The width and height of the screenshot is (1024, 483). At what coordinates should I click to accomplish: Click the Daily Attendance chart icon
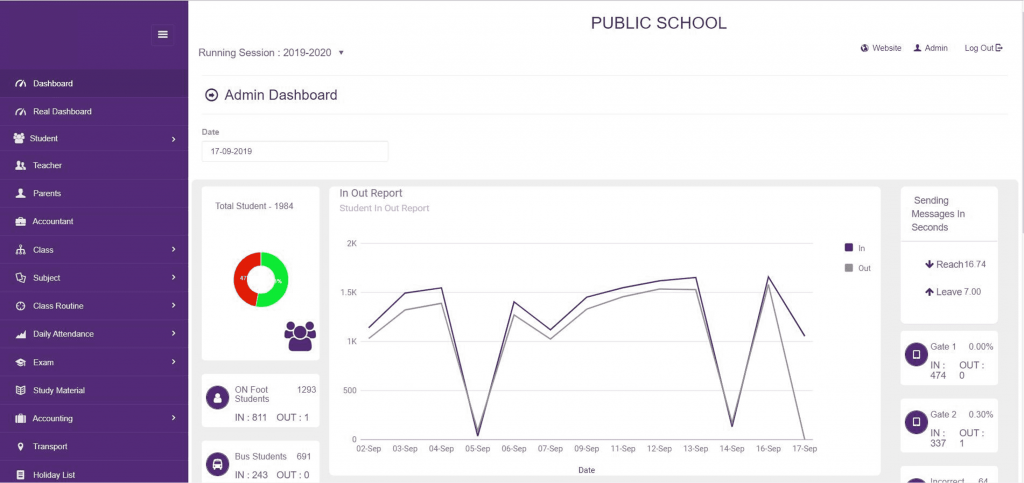point(20,334)
